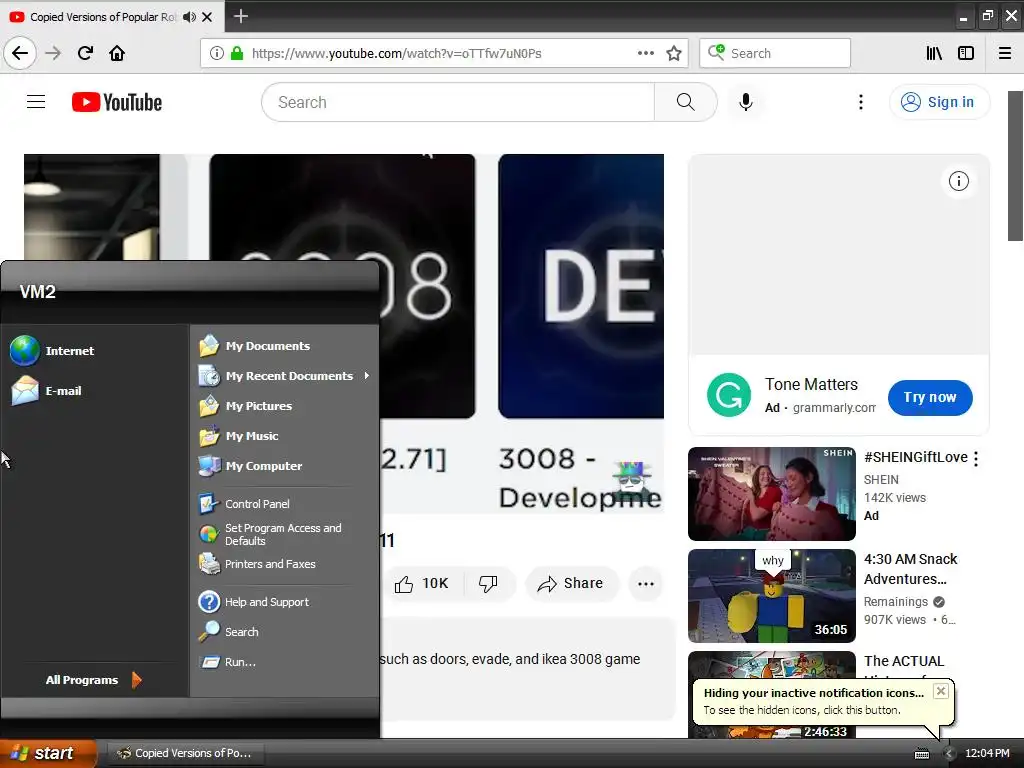Click the taskbar keyboard tray icon
1024x768 pixels.
click(x=921, y=754)
